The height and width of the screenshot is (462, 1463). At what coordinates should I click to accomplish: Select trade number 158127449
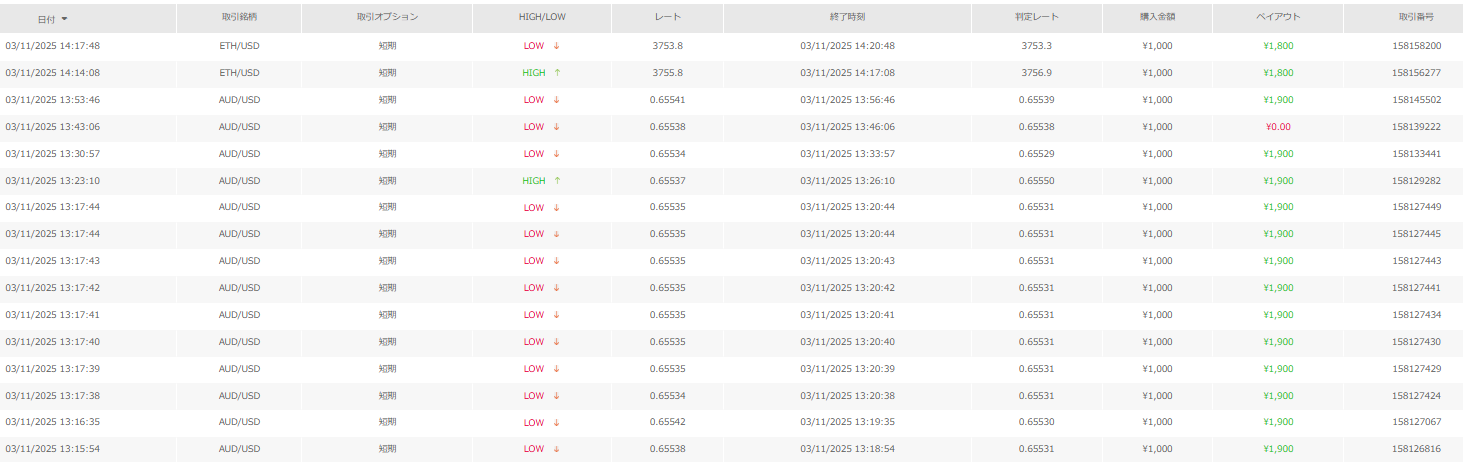[x=1416, y=208]
